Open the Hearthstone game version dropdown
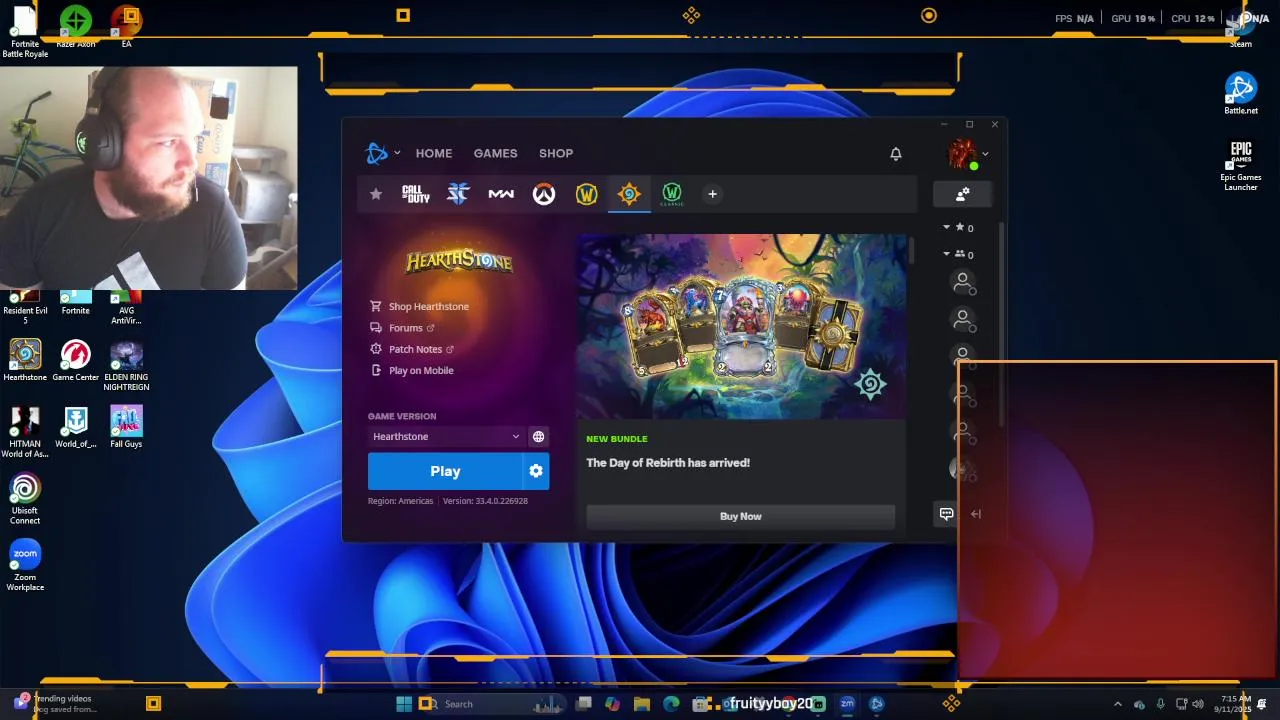The height and width of the screenshot is (720, 1280). 446,436
